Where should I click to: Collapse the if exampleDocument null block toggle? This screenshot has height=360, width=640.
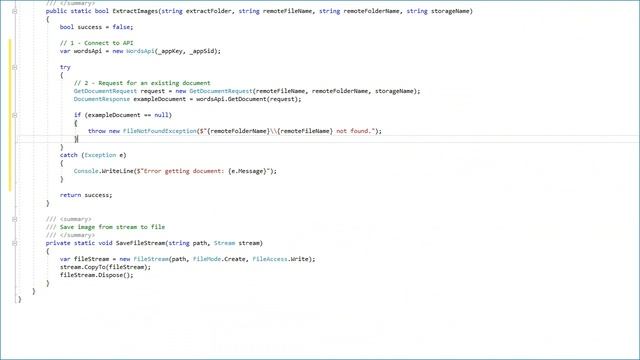[x=15, y=116]
